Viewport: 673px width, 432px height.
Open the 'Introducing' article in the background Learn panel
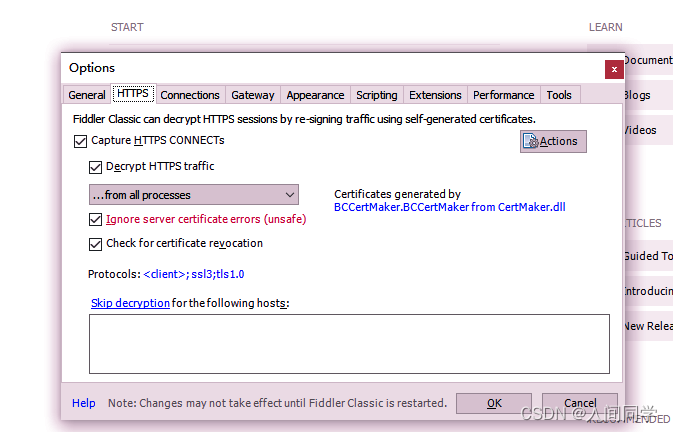click(649, 291)
